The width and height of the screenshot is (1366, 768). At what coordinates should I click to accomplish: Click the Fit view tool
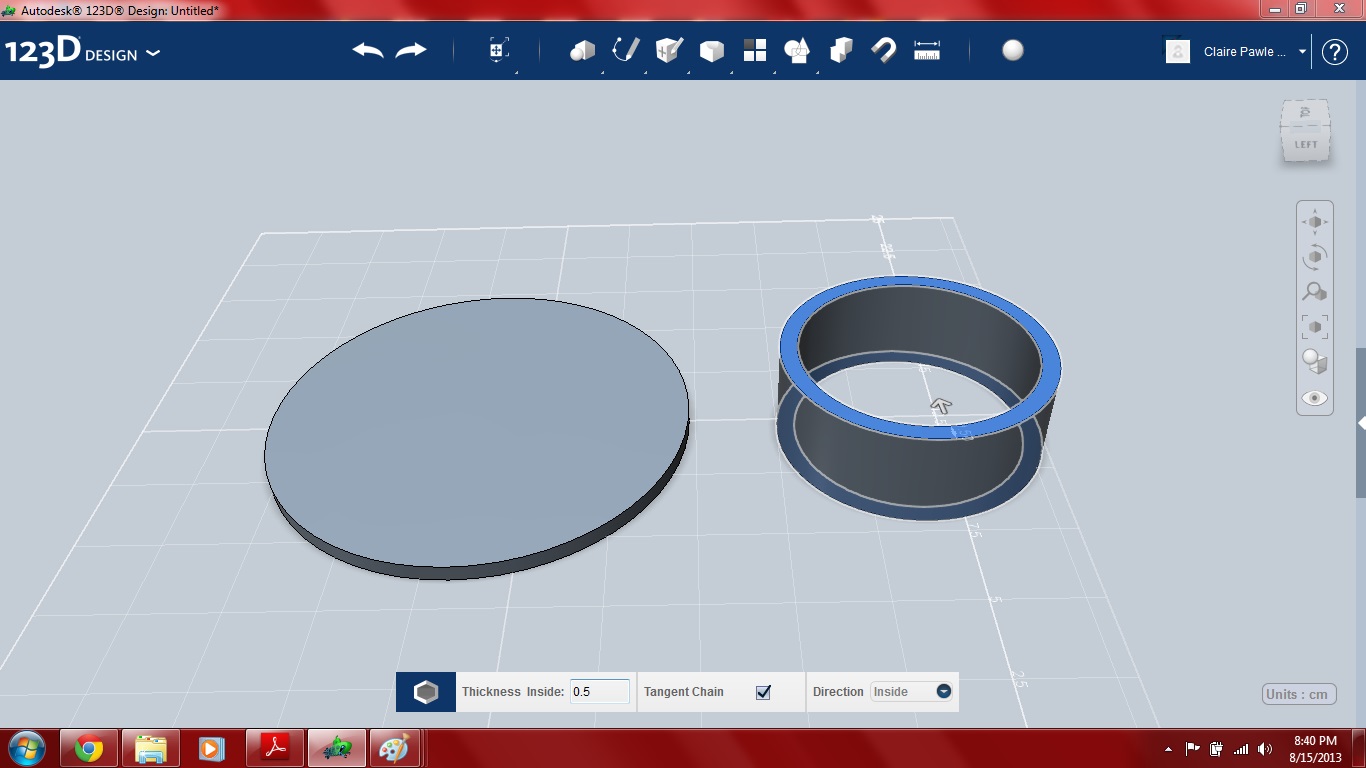pyautogui.click(x=1315, y=327)
